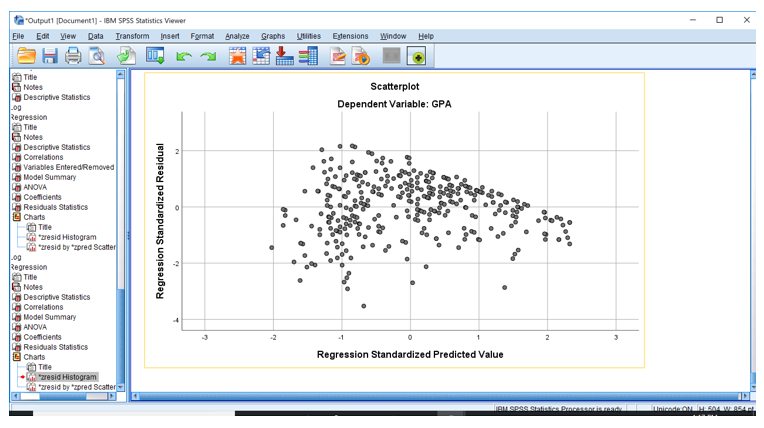Click outline pane horizontal scroll left arrow
The image size is (764, 428).
pyautogui.click(x=15, y=396)
